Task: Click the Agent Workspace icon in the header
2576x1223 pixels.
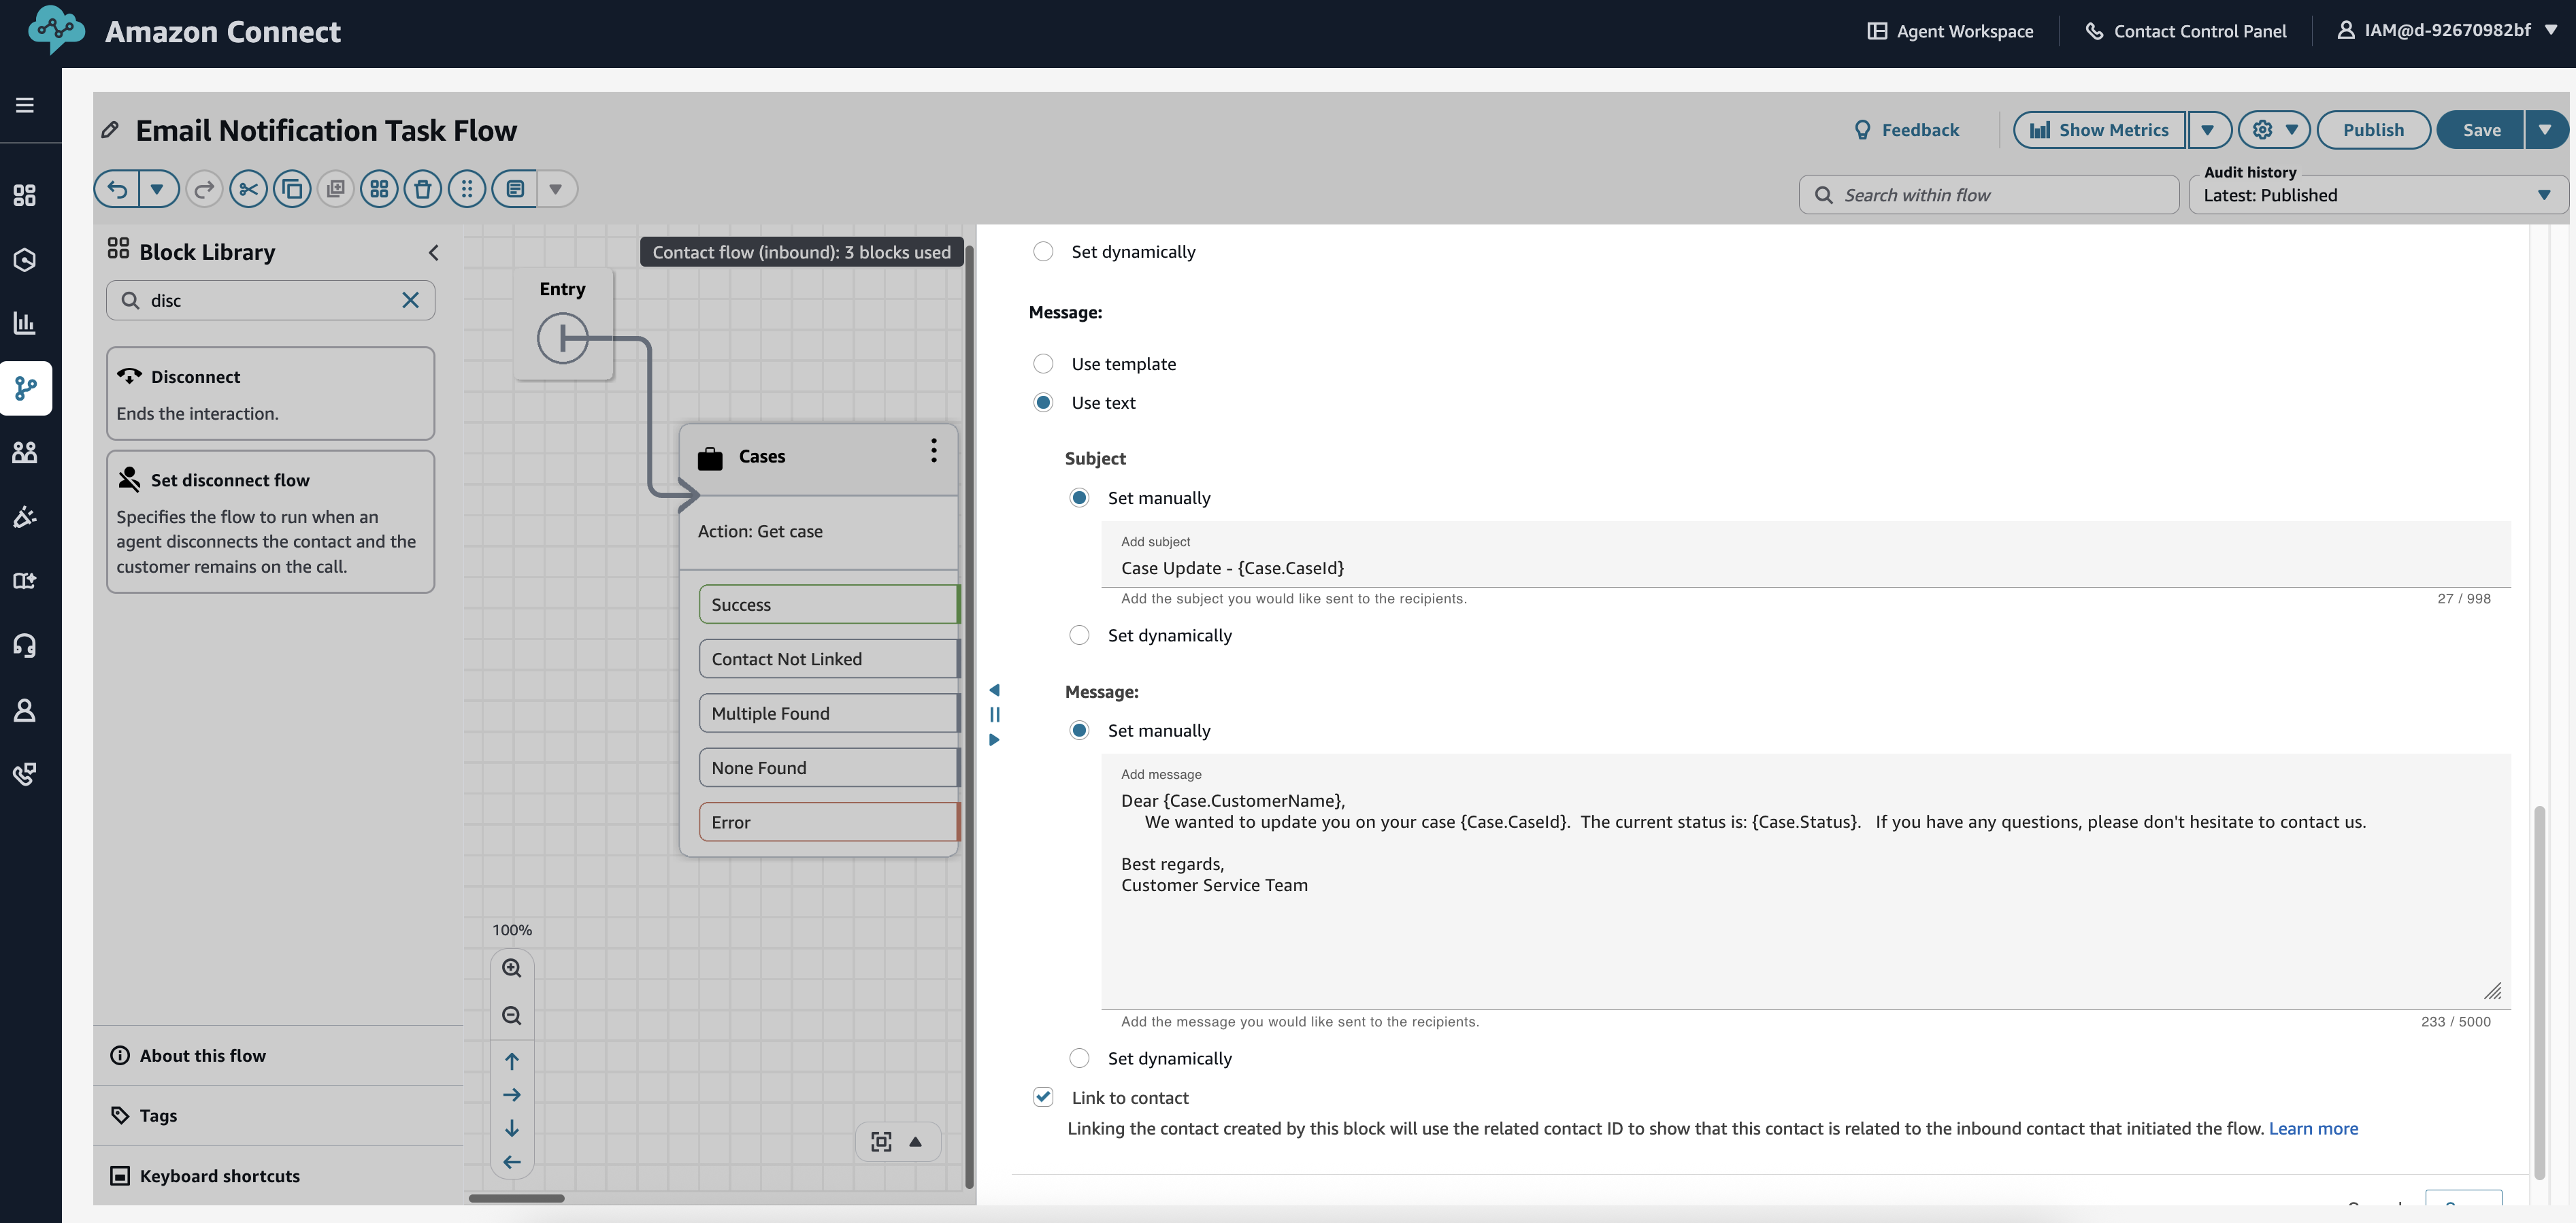Action: point(1877,30)
